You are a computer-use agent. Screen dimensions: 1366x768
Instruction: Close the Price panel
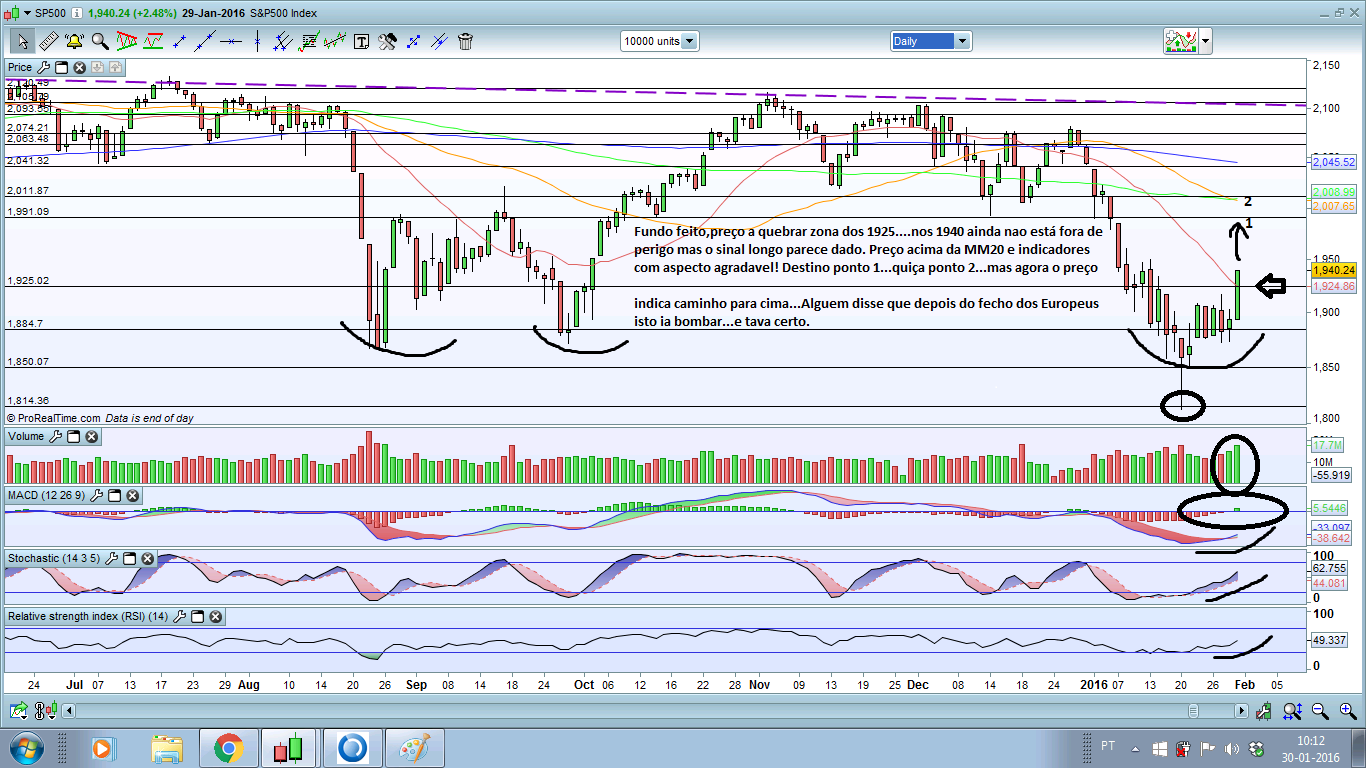tap(79, 67)
